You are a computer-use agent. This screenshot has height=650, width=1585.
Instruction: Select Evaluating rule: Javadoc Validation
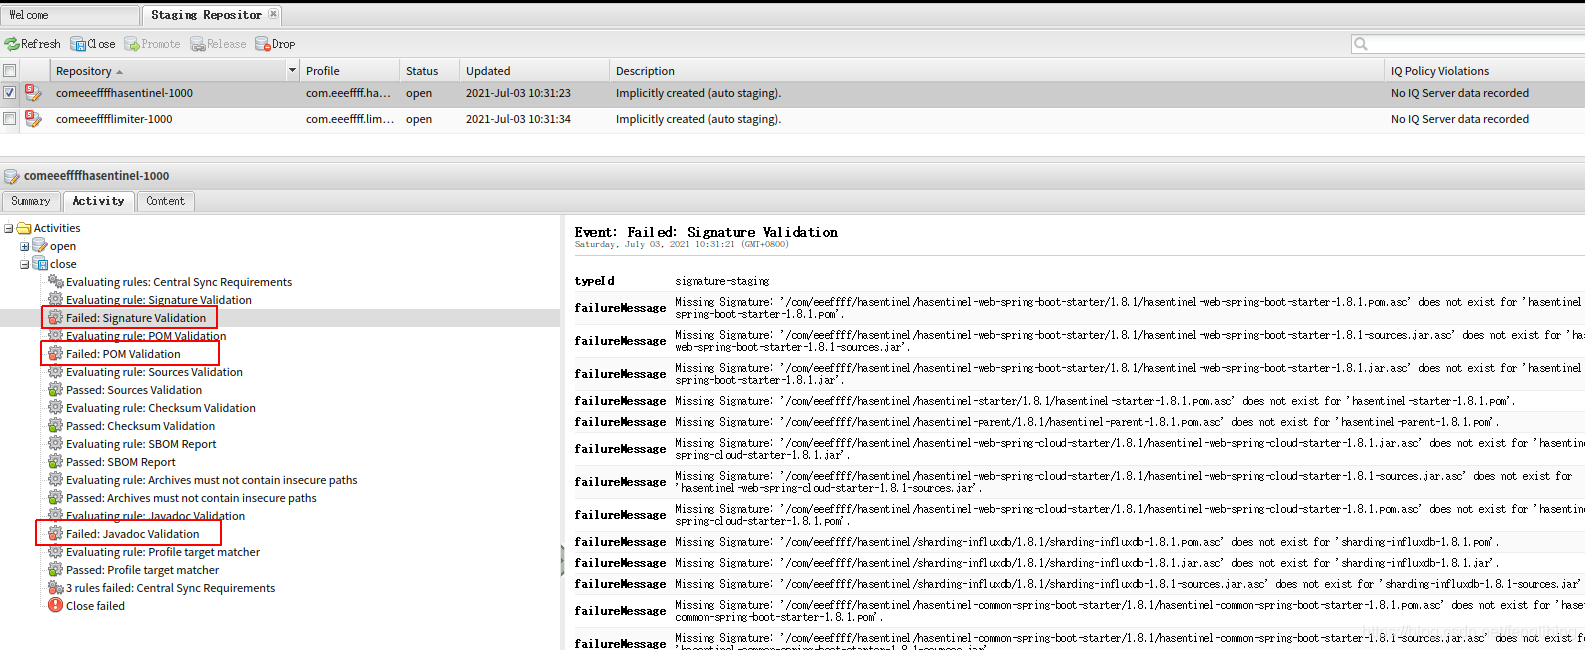156,516
